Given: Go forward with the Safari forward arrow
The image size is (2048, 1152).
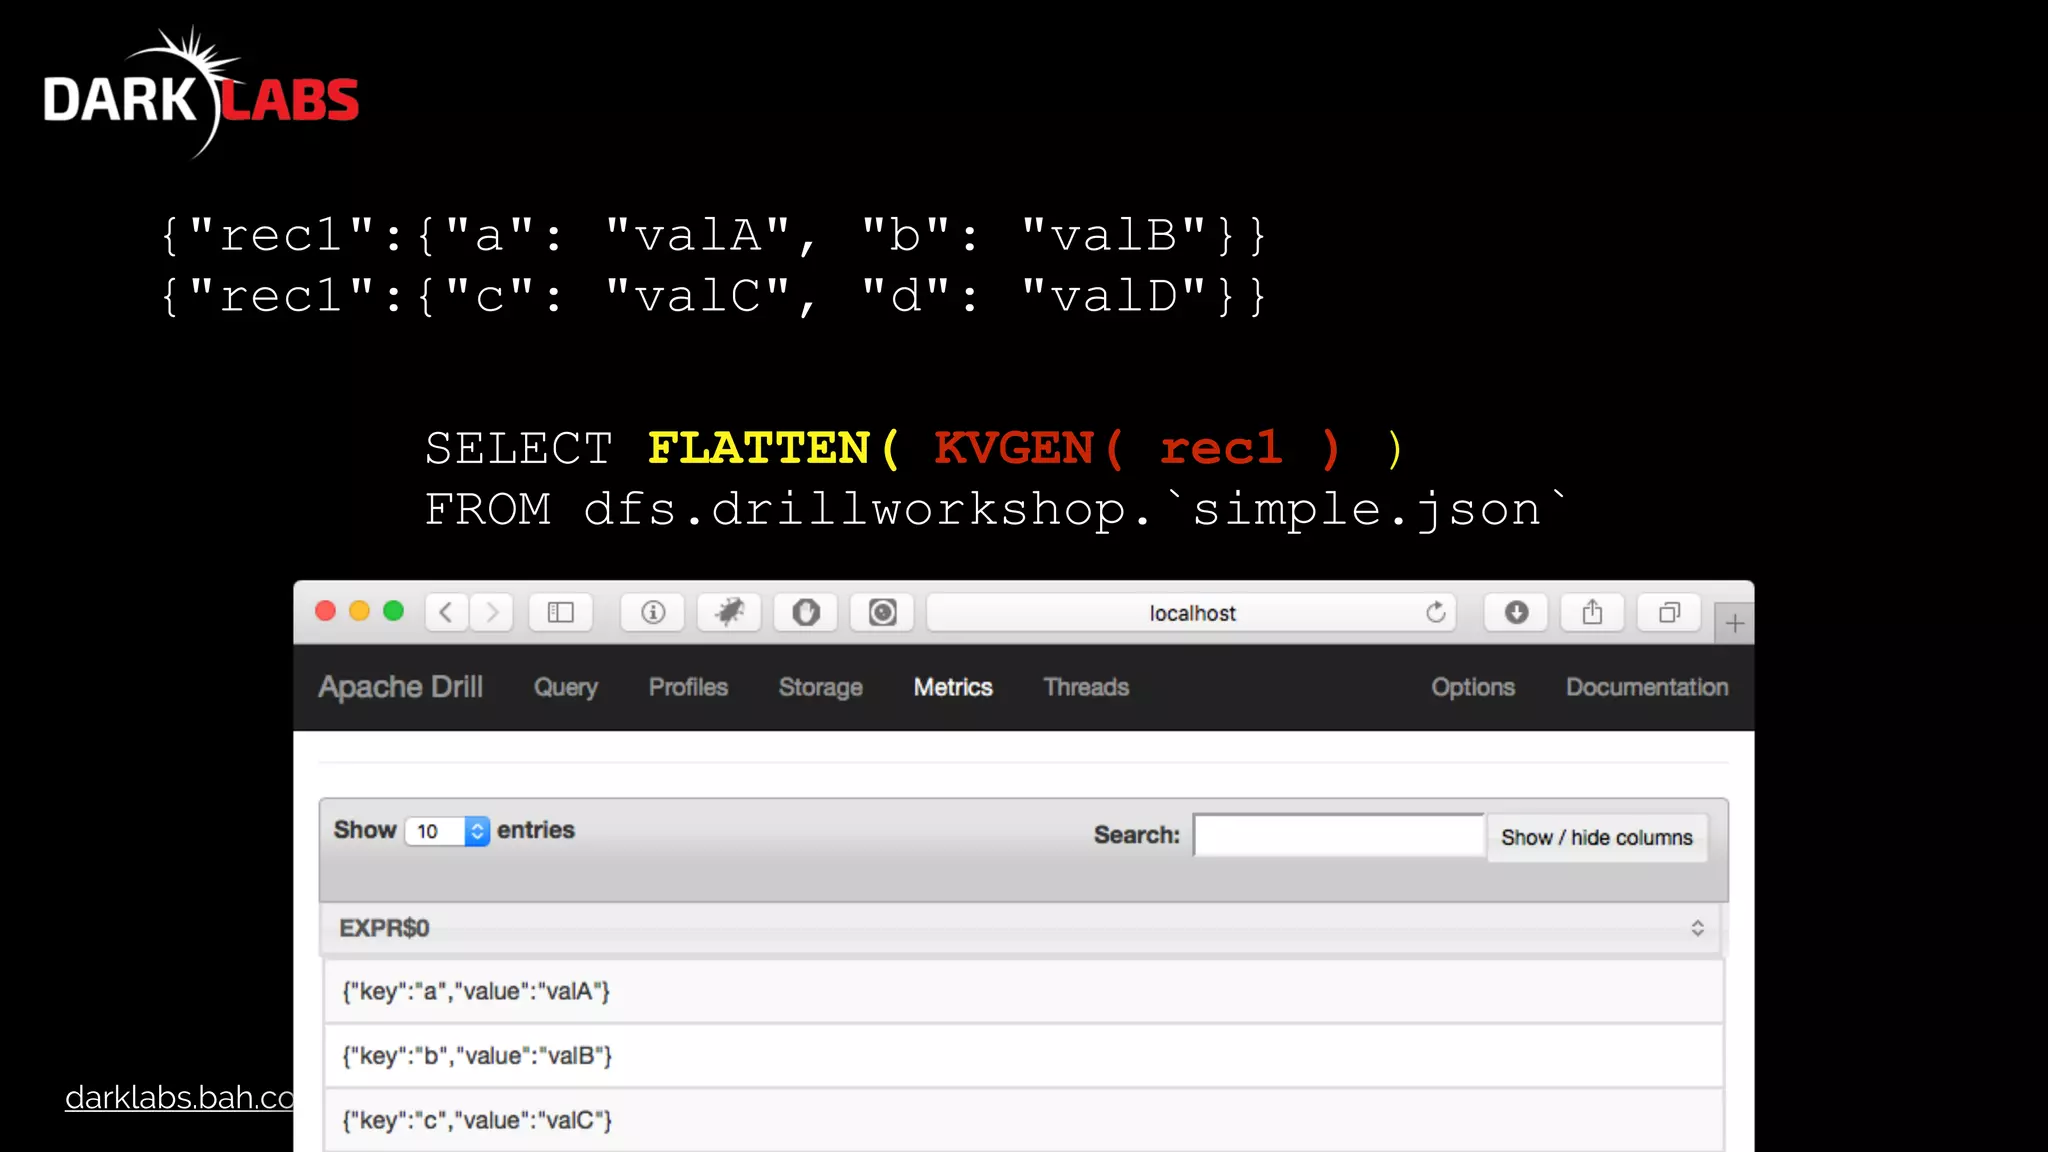Looking at the screenshot, I should (x=491, y=612).
